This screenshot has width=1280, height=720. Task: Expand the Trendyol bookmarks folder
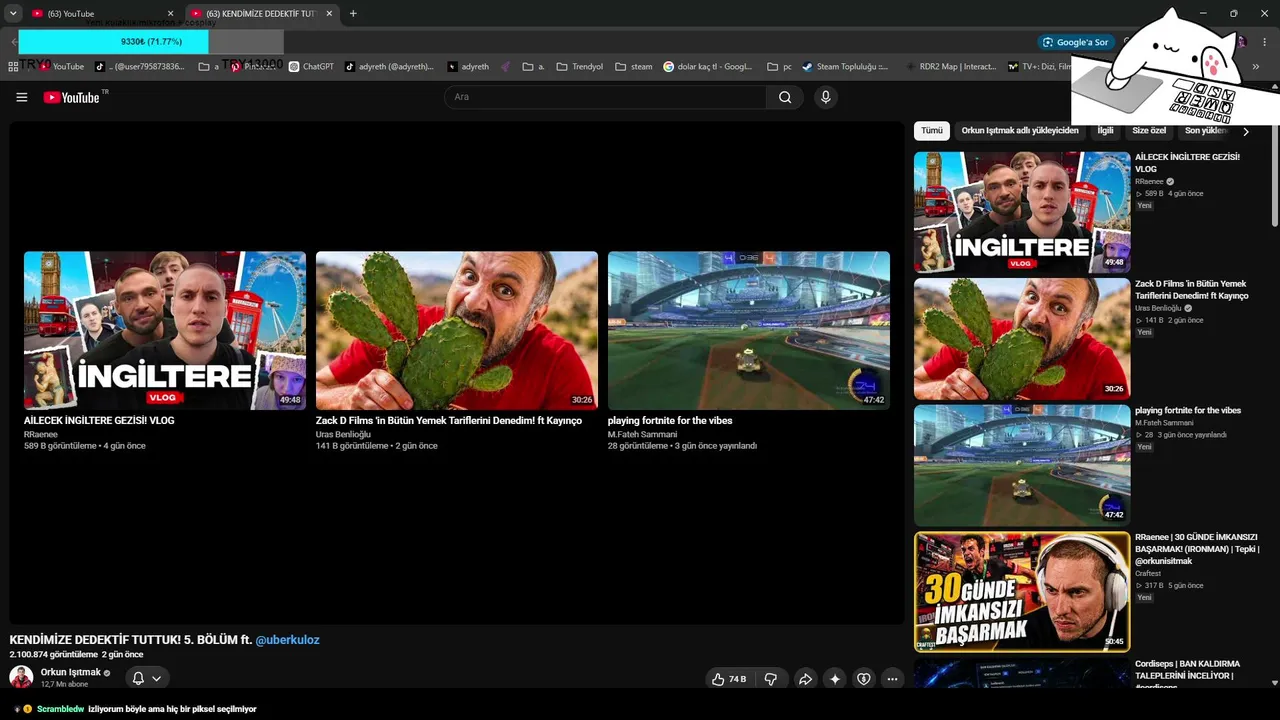click(580, 67)
